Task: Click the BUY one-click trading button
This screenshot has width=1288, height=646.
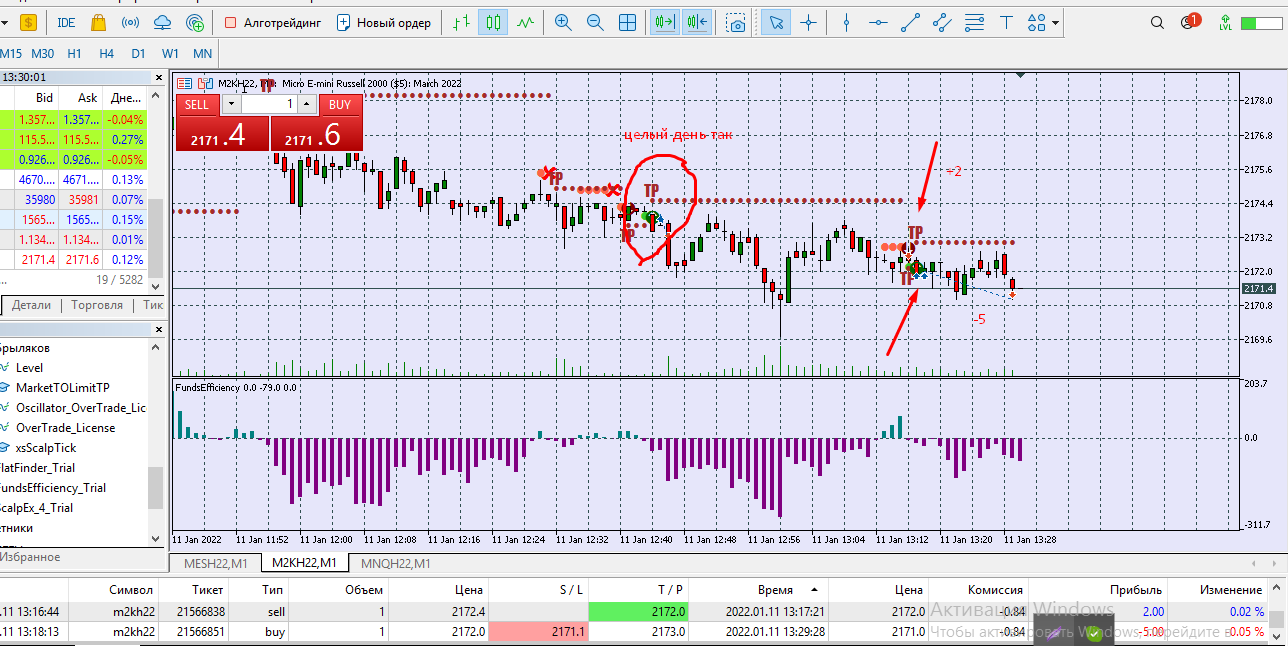Action: pos(340,104)
